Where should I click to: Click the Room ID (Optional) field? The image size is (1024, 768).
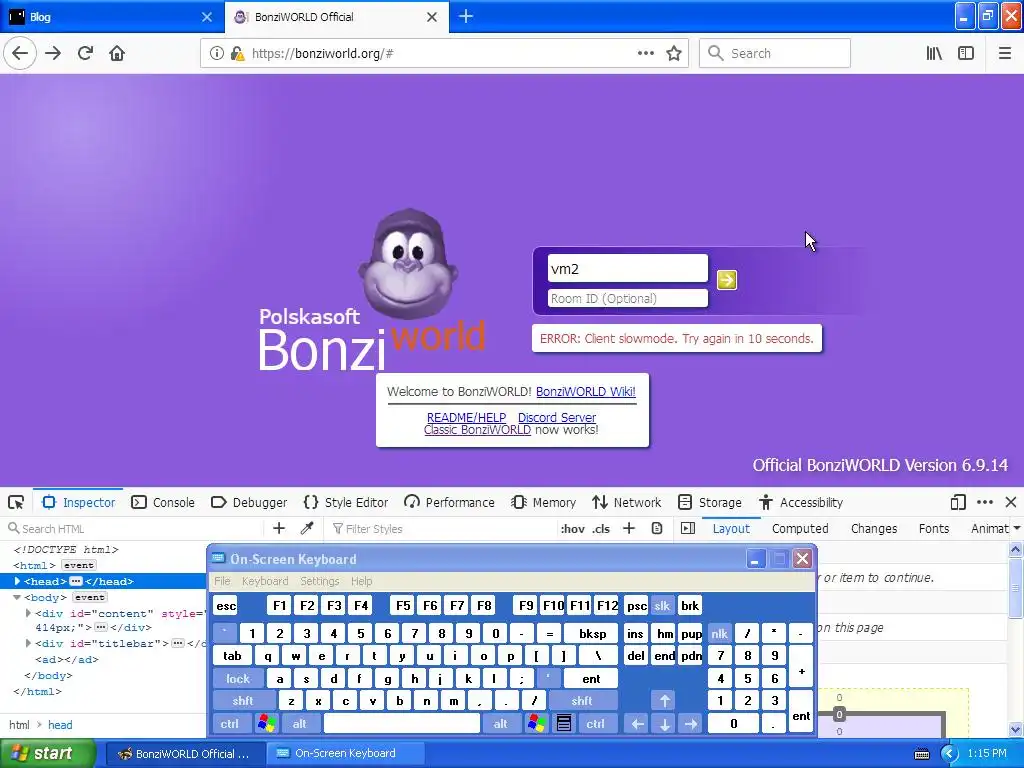point(628,298)
